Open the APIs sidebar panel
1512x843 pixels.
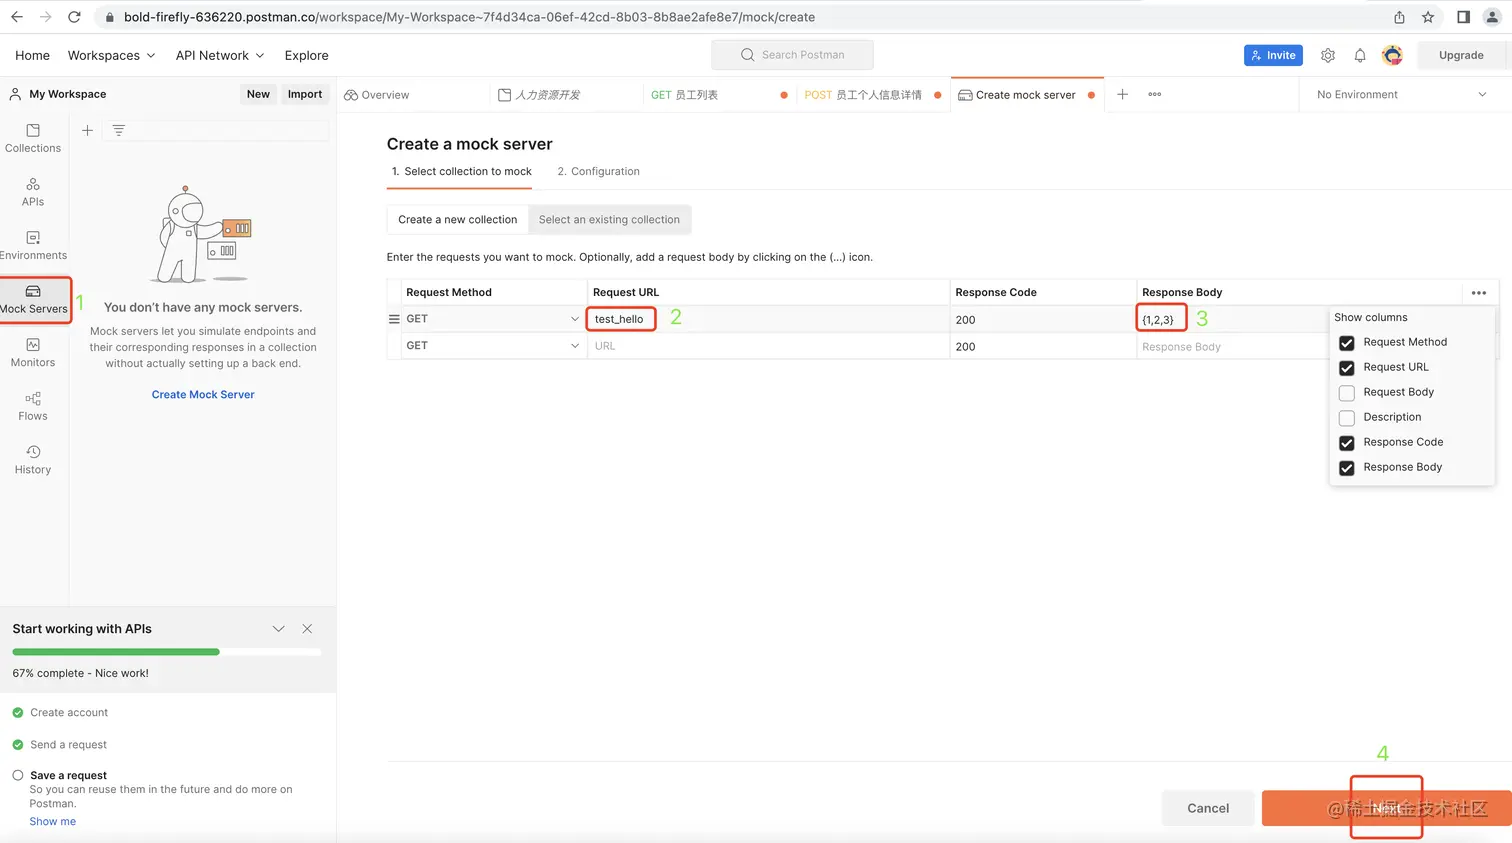[x=33, y=192]
